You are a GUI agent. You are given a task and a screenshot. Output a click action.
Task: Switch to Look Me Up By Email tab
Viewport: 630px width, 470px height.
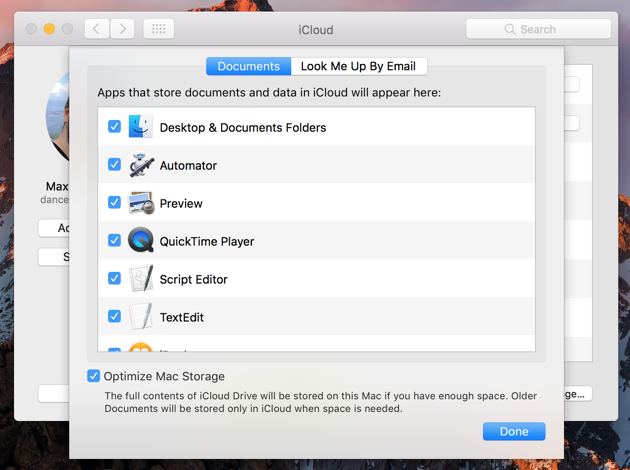click(x=358, y=66)
